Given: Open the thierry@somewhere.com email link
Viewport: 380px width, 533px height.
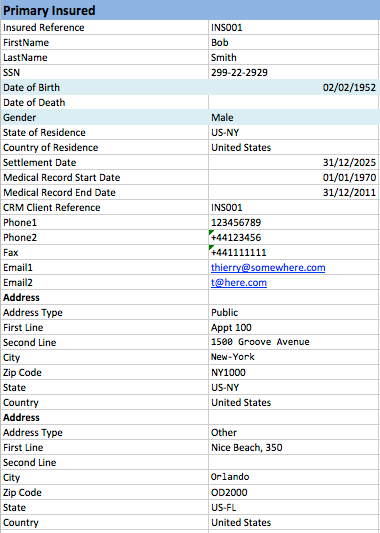Looking at the screenshot, I should pyautogui.click(x=268, y=268).
